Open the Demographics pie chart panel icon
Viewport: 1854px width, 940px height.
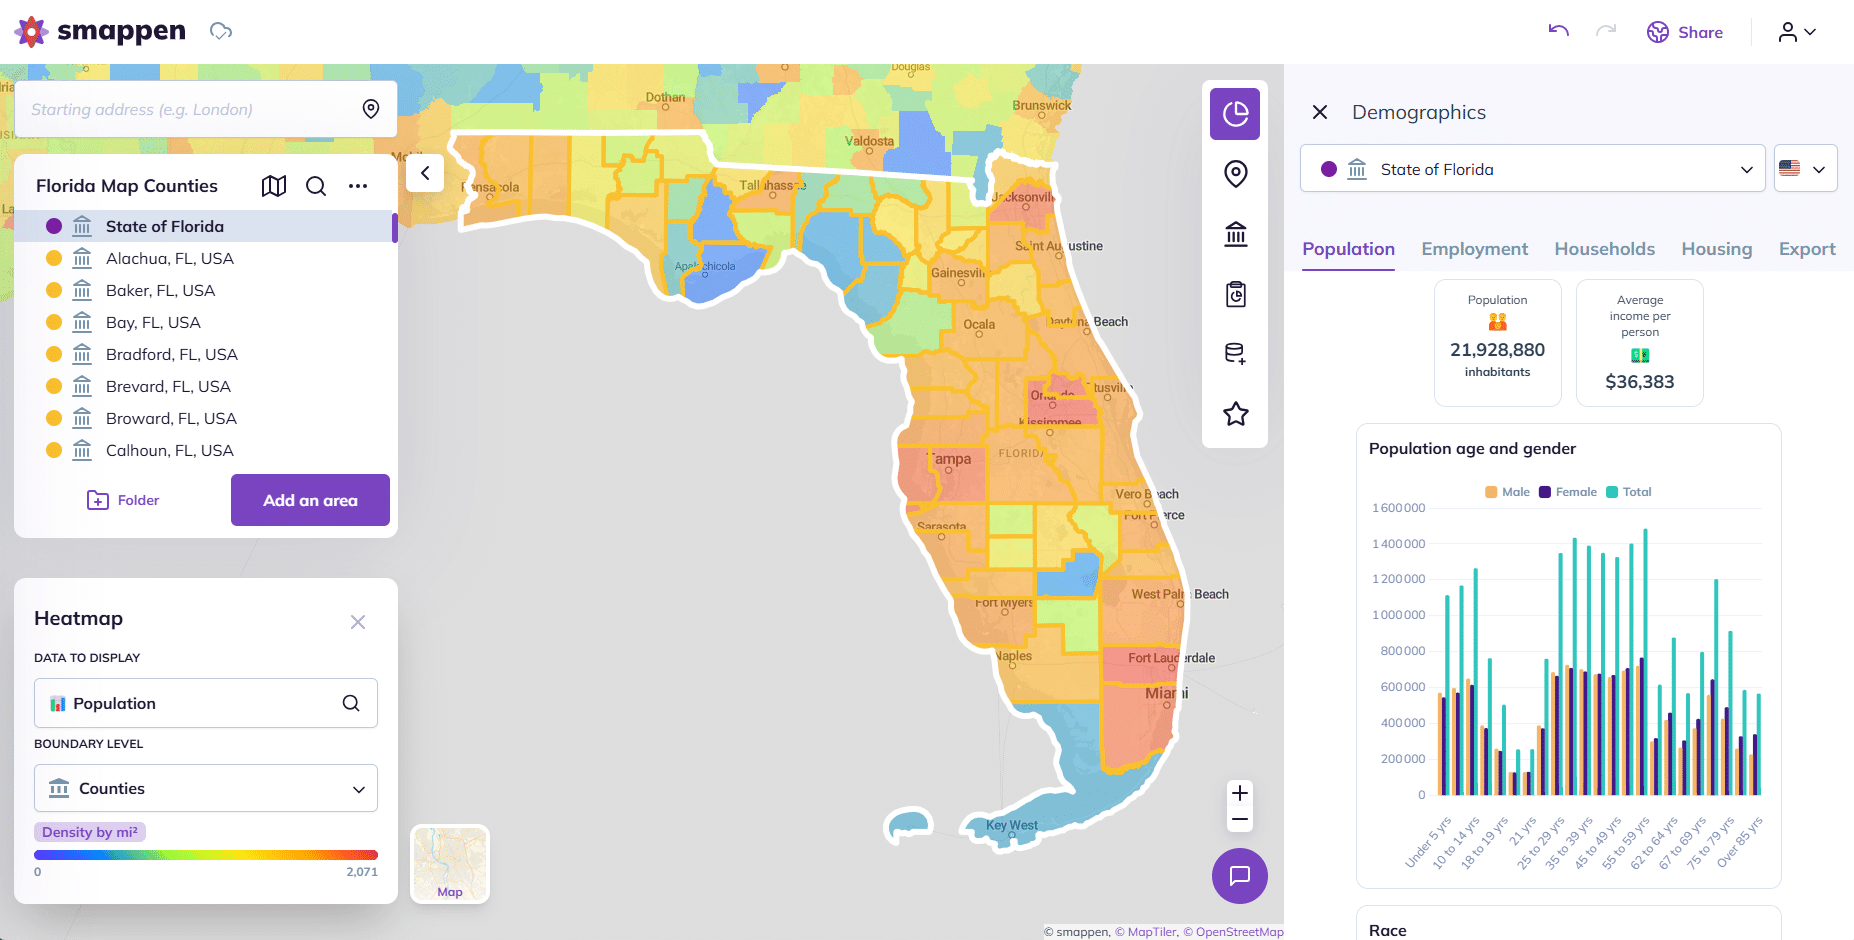coord(1235,114)
